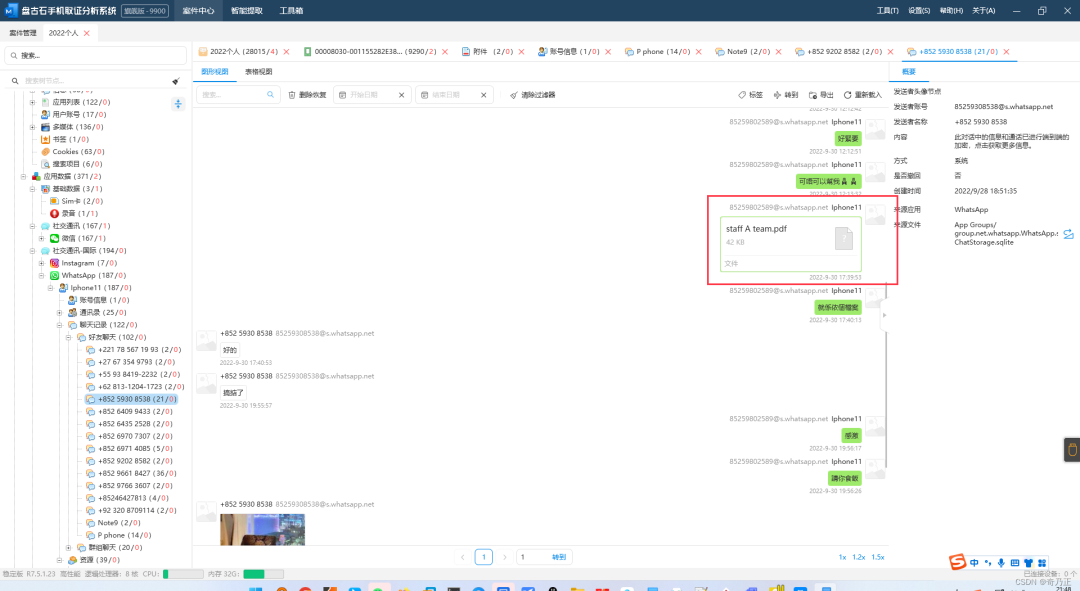Close the 账号信息 (1/0) tab
This screenshot has width=1080, height=591.
pyautogui.click(x=607, y=52)
